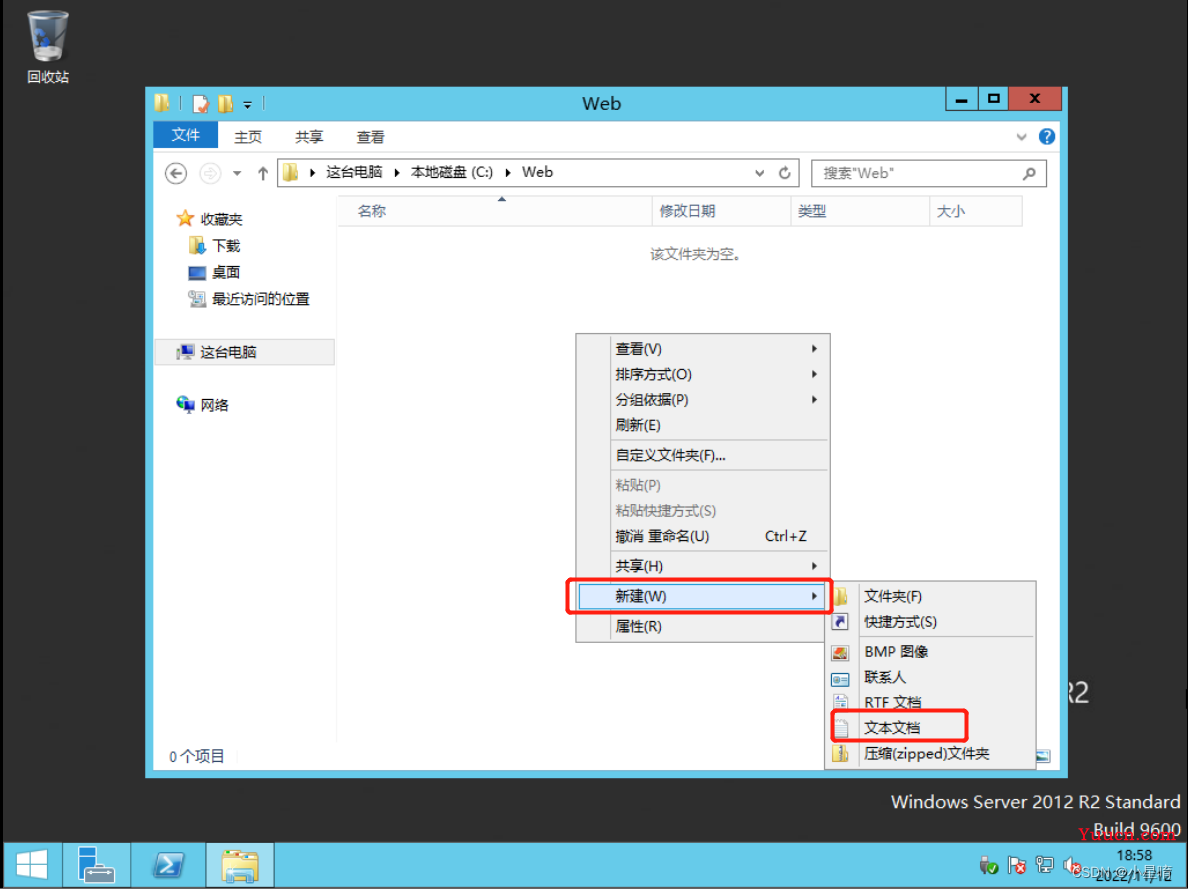This screenshot has width=1188, height=889.
Task: Open the Recycle Bin on the desktop
Action: [x=48, y=45]
